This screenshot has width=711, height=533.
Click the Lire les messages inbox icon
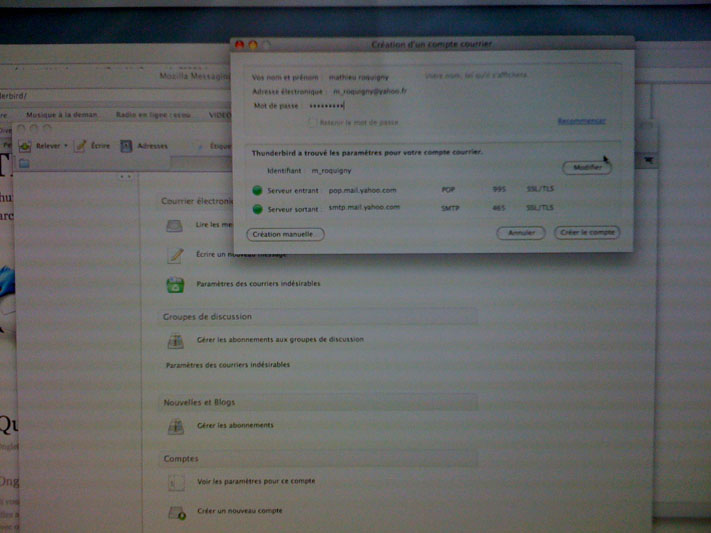click(175, 225)
